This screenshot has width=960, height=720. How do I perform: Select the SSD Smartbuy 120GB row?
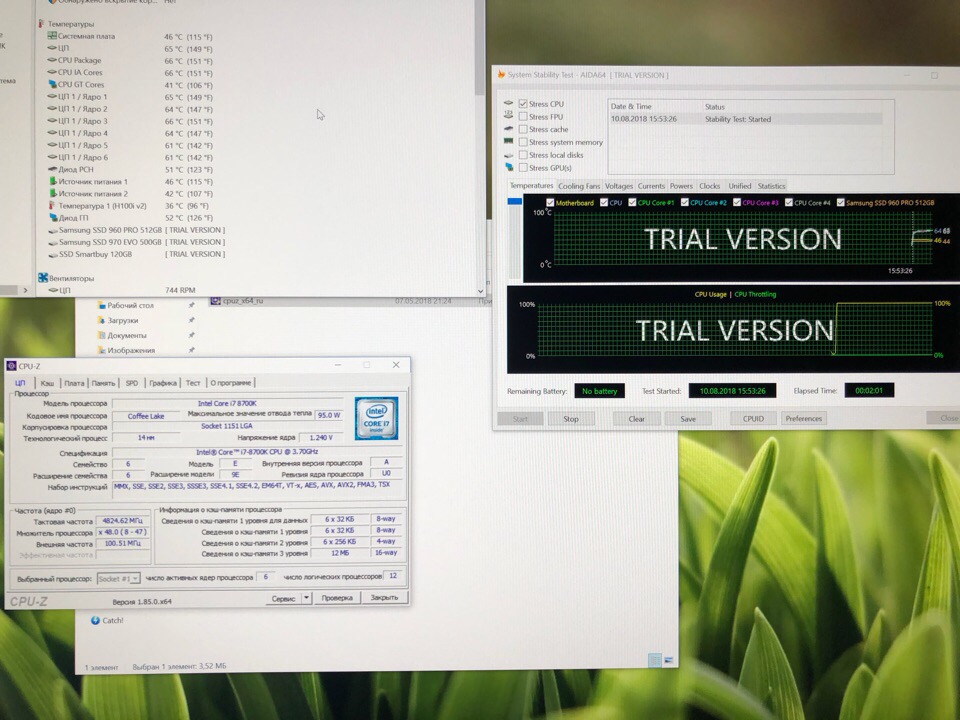[137, 254]
